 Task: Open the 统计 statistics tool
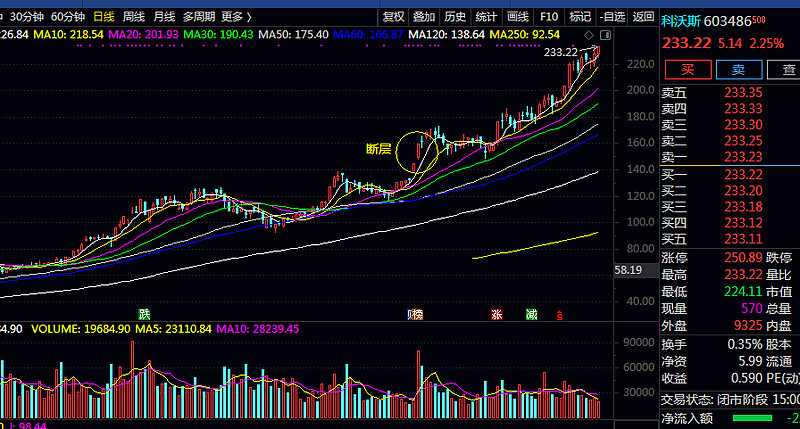click(x=486, y=17)
